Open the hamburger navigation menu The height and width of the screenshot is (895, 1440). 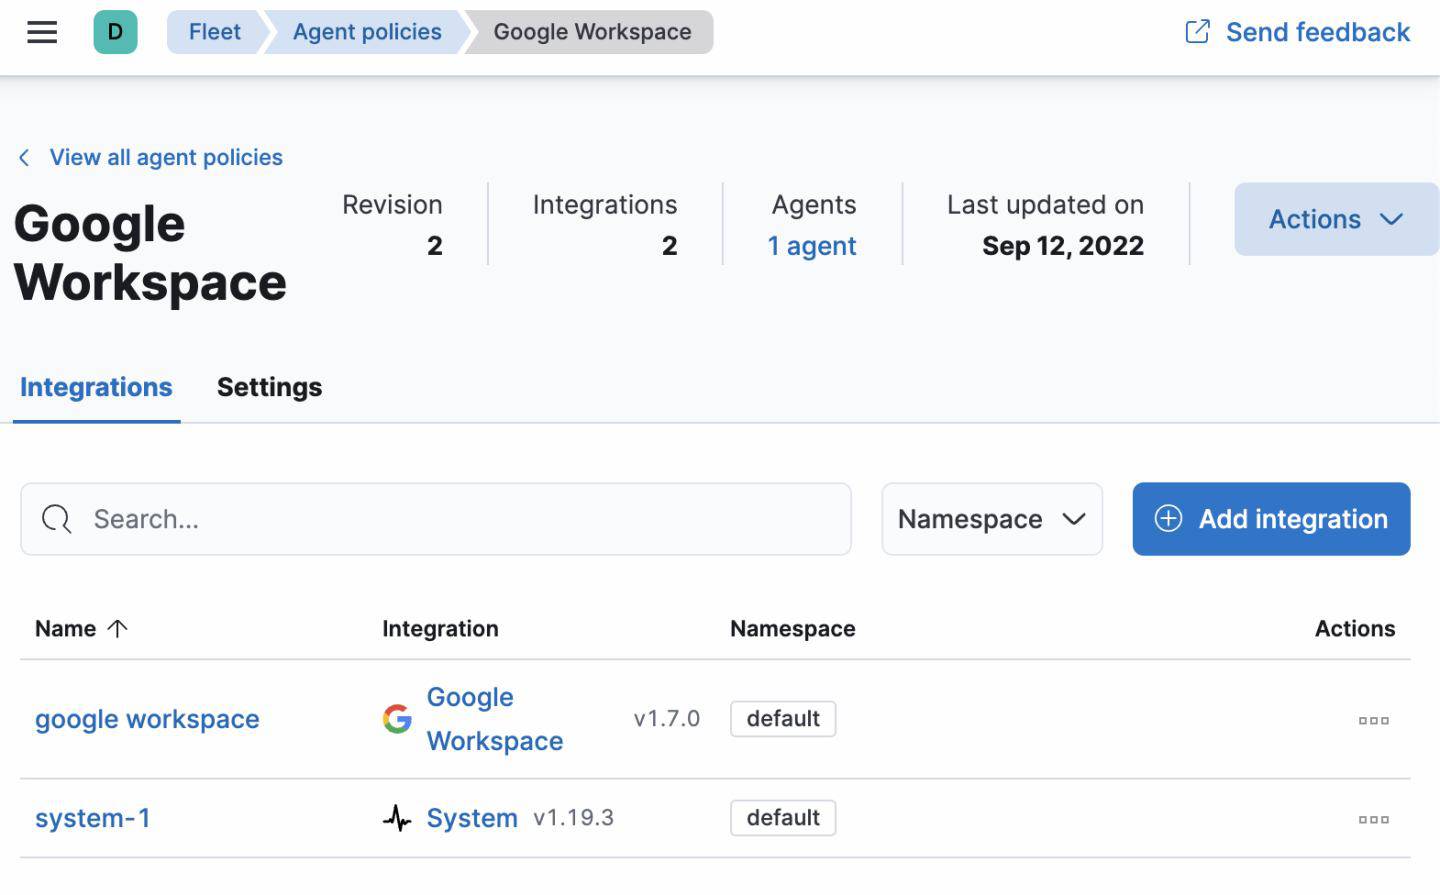pos(42,32)
